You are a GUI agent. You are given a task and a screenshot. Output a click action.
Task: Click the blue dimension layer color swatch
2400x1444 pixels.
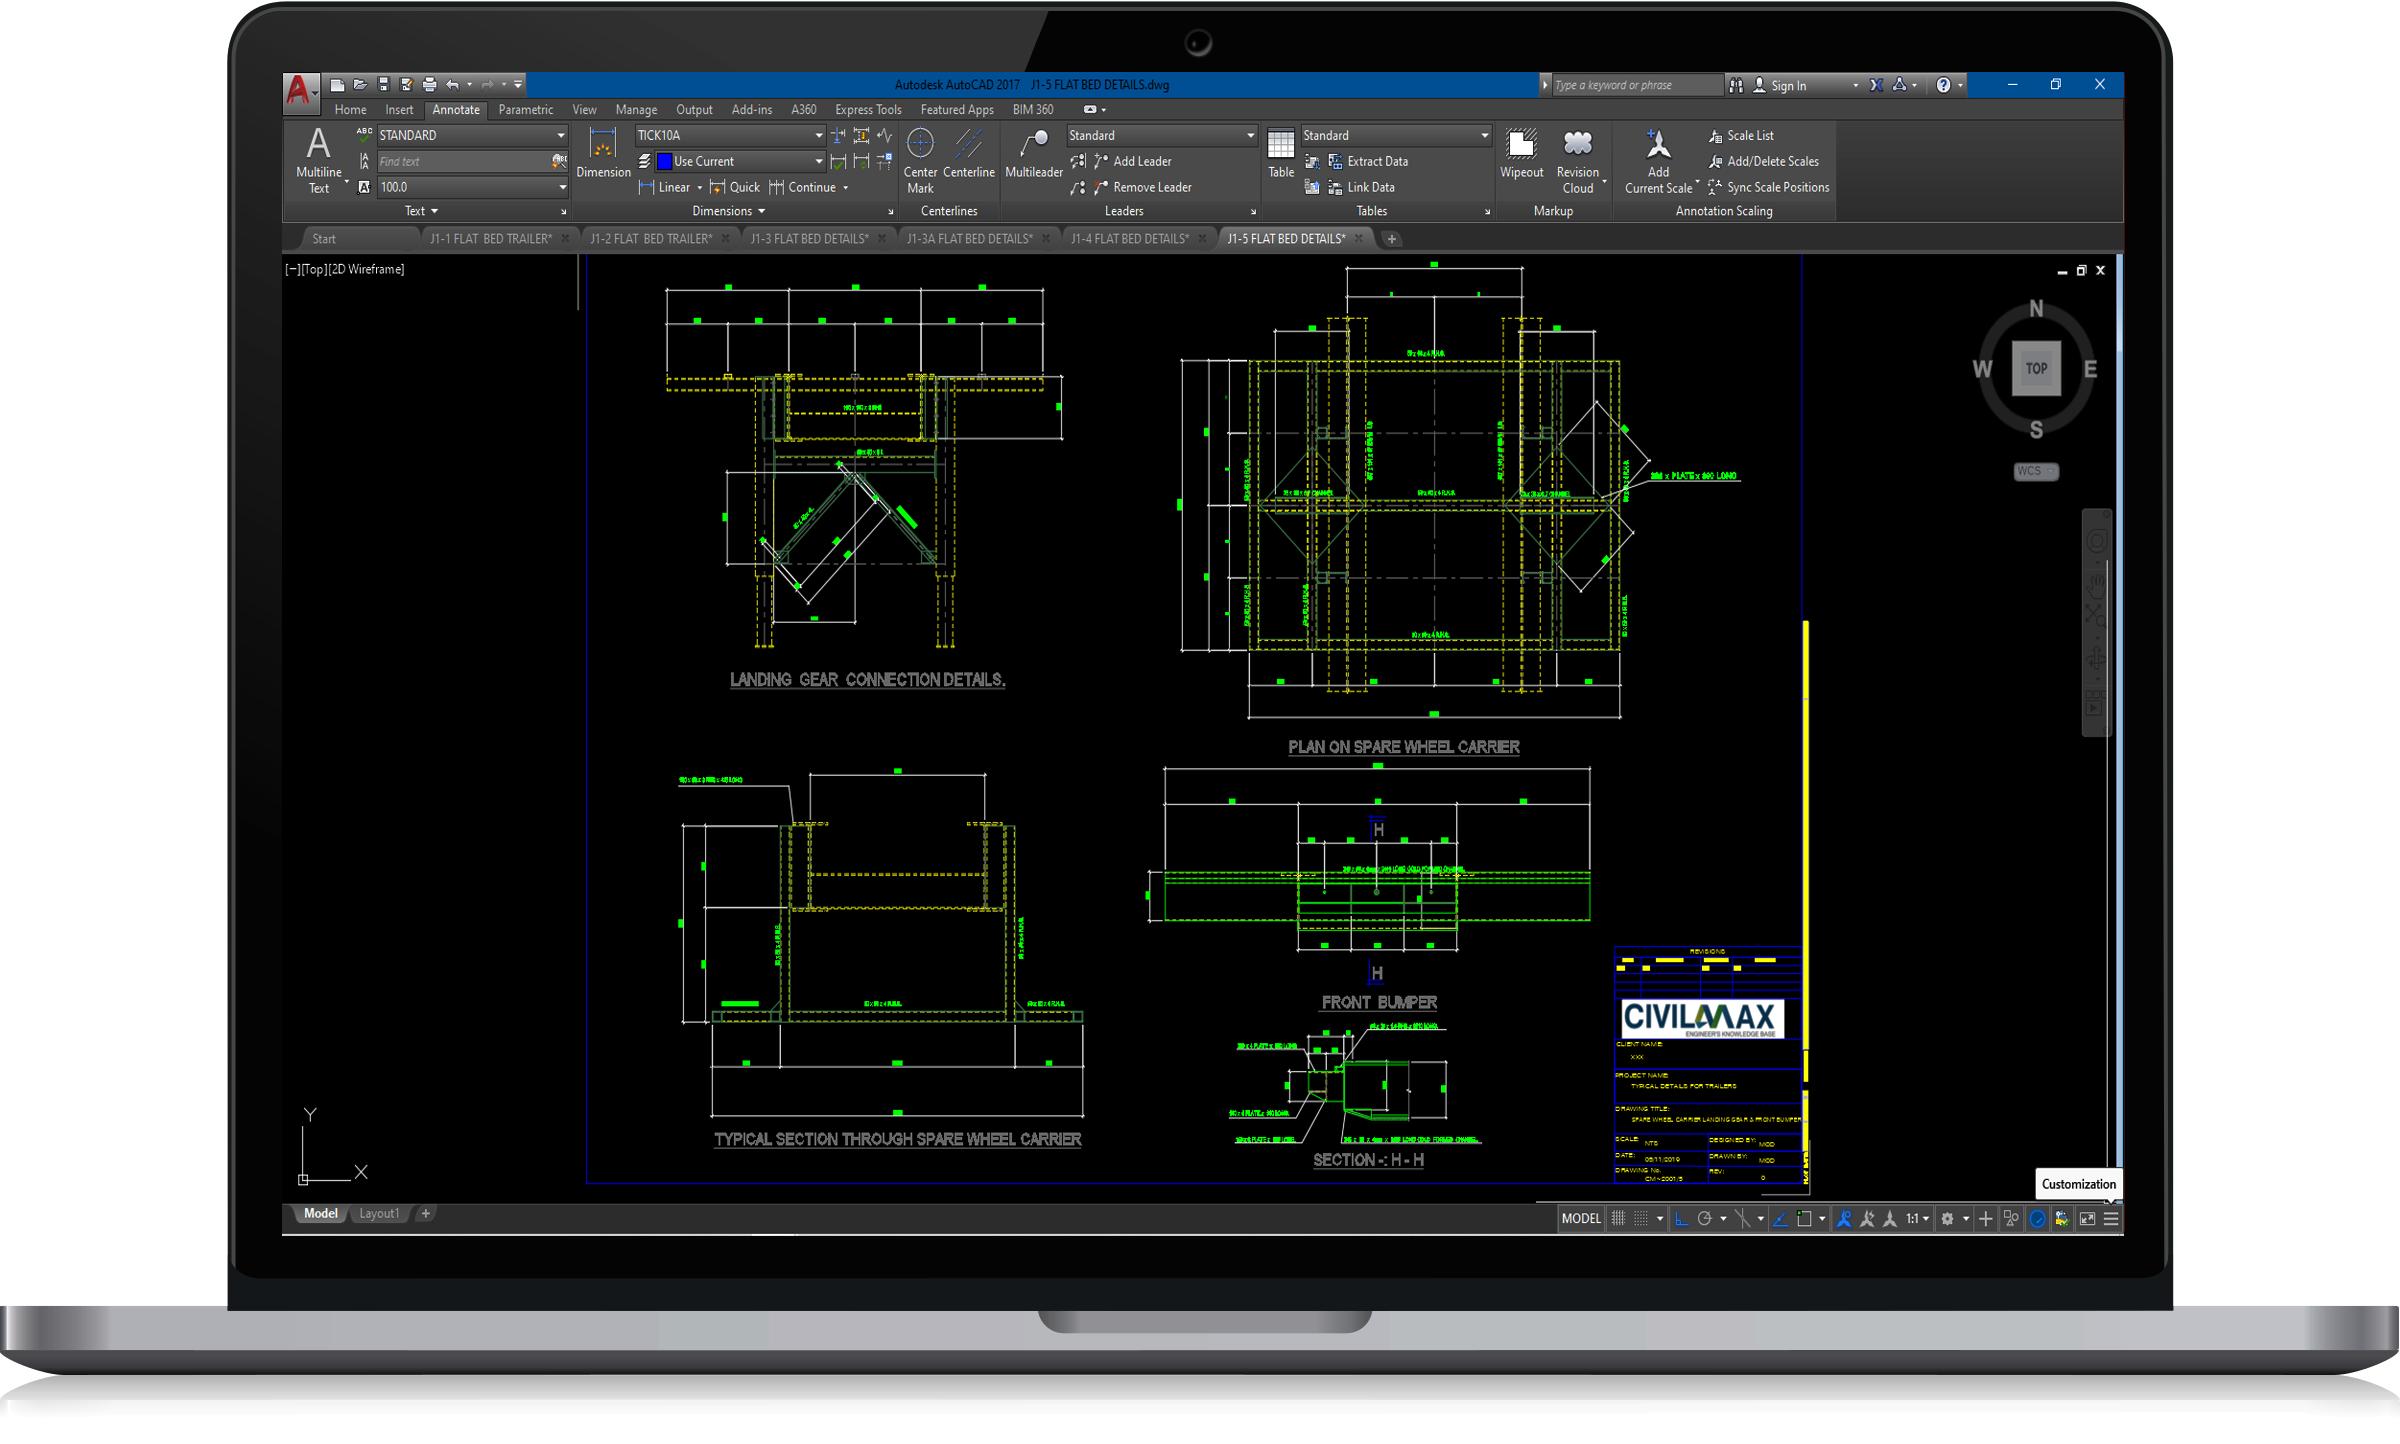pyautogui.click(x=664, y=161)
